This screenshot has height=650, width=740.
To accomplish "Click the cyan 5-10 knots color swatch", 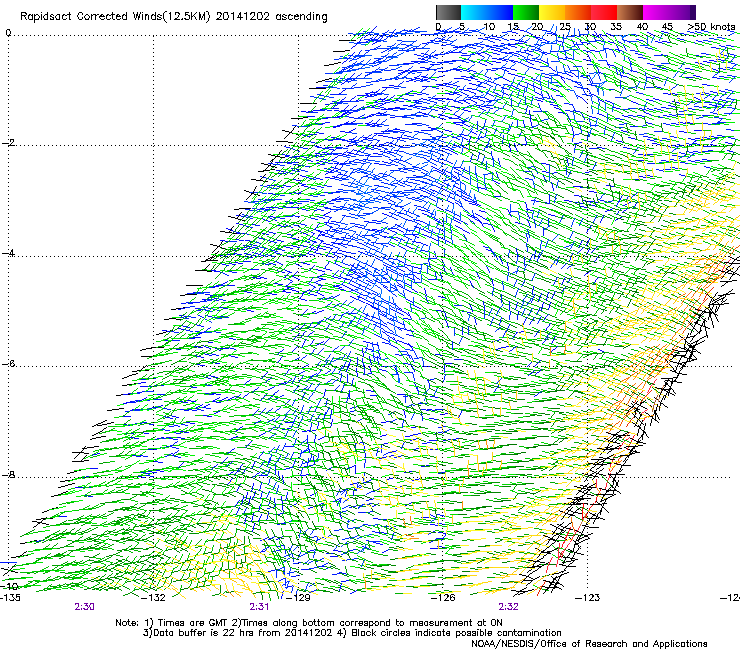I will (x=474, y=12).
